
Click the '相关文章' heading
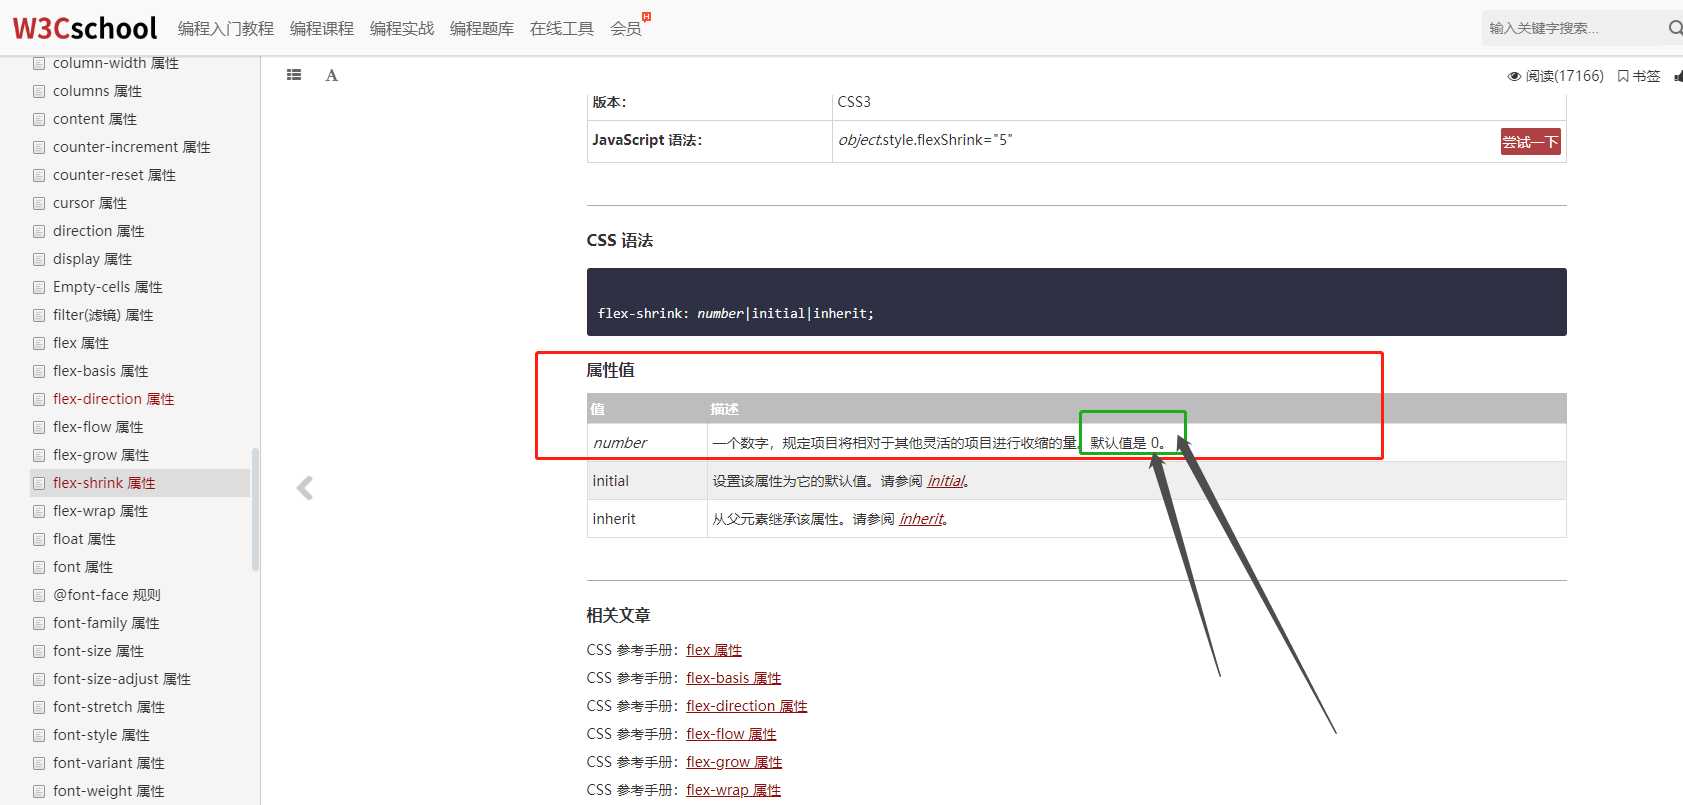click(618, 615)
